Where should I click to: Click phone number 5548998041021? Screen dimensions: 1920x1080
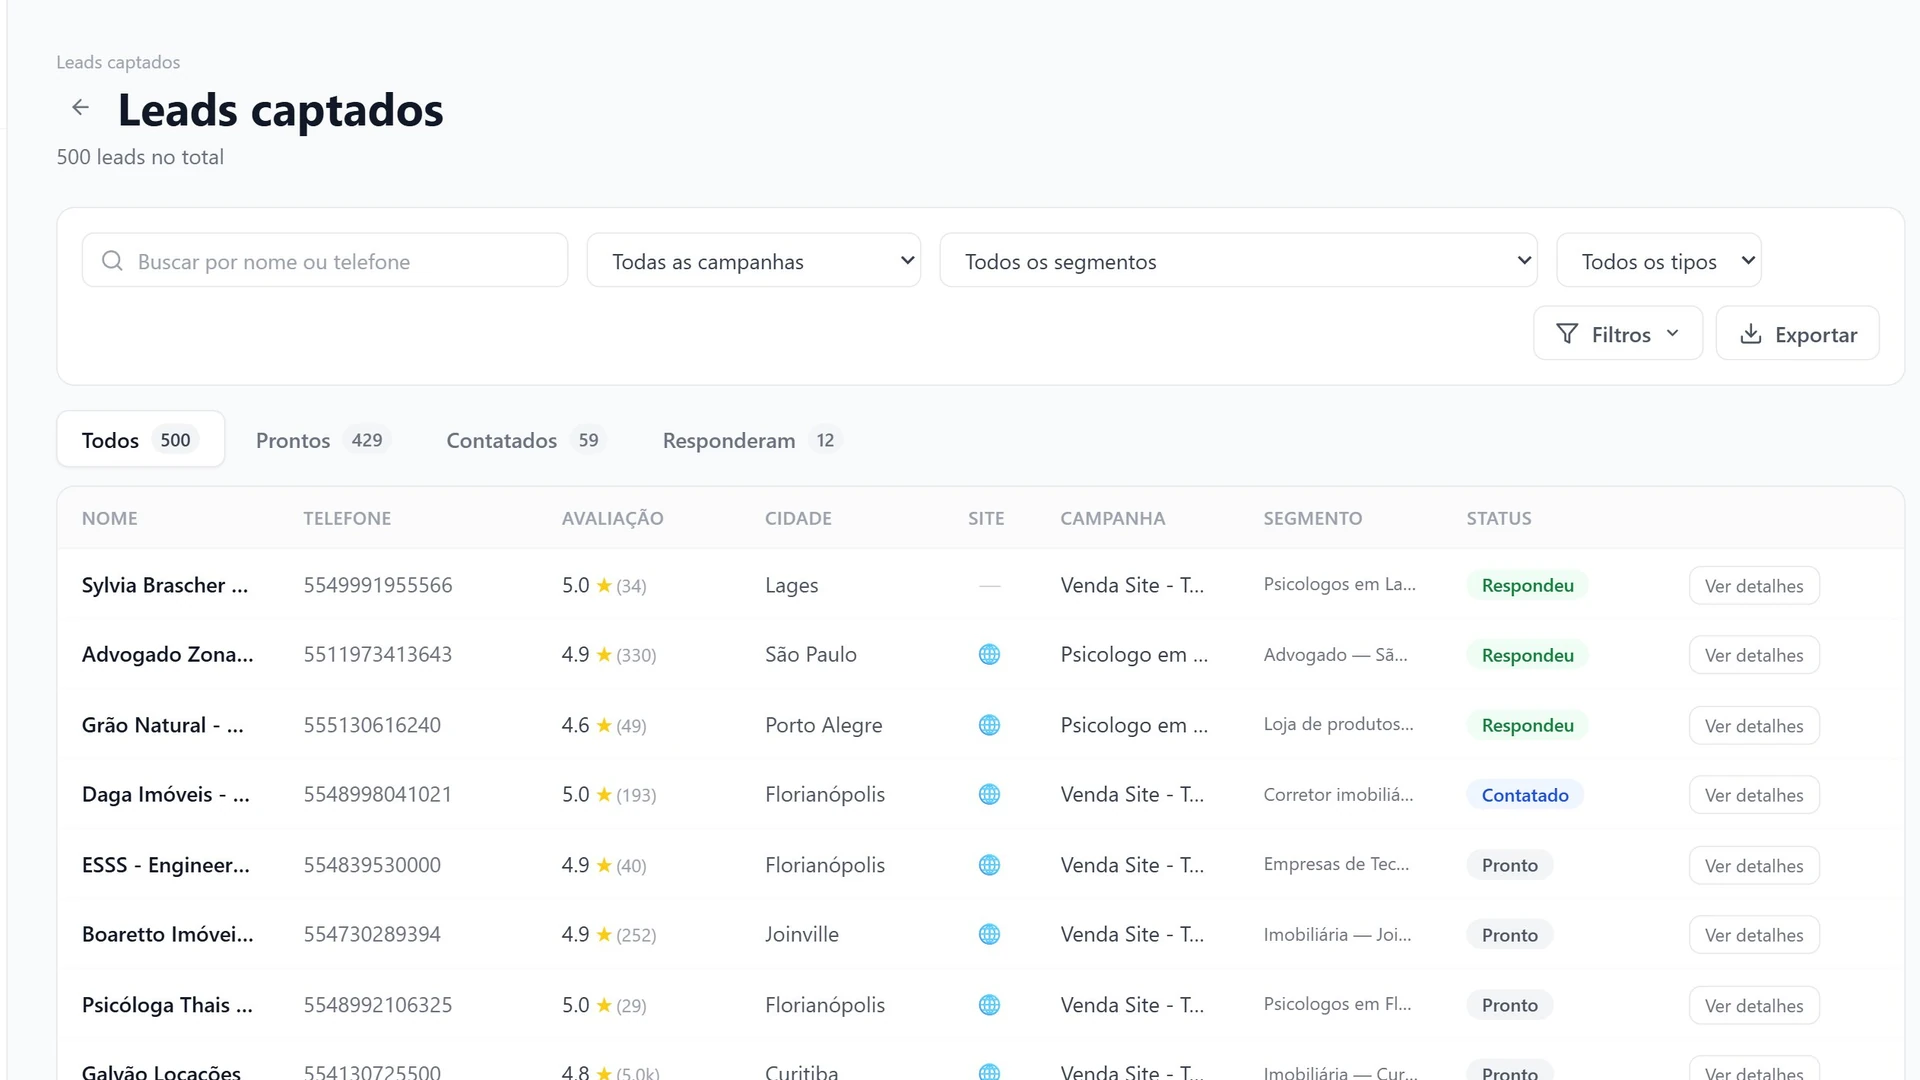pos(378,795)
